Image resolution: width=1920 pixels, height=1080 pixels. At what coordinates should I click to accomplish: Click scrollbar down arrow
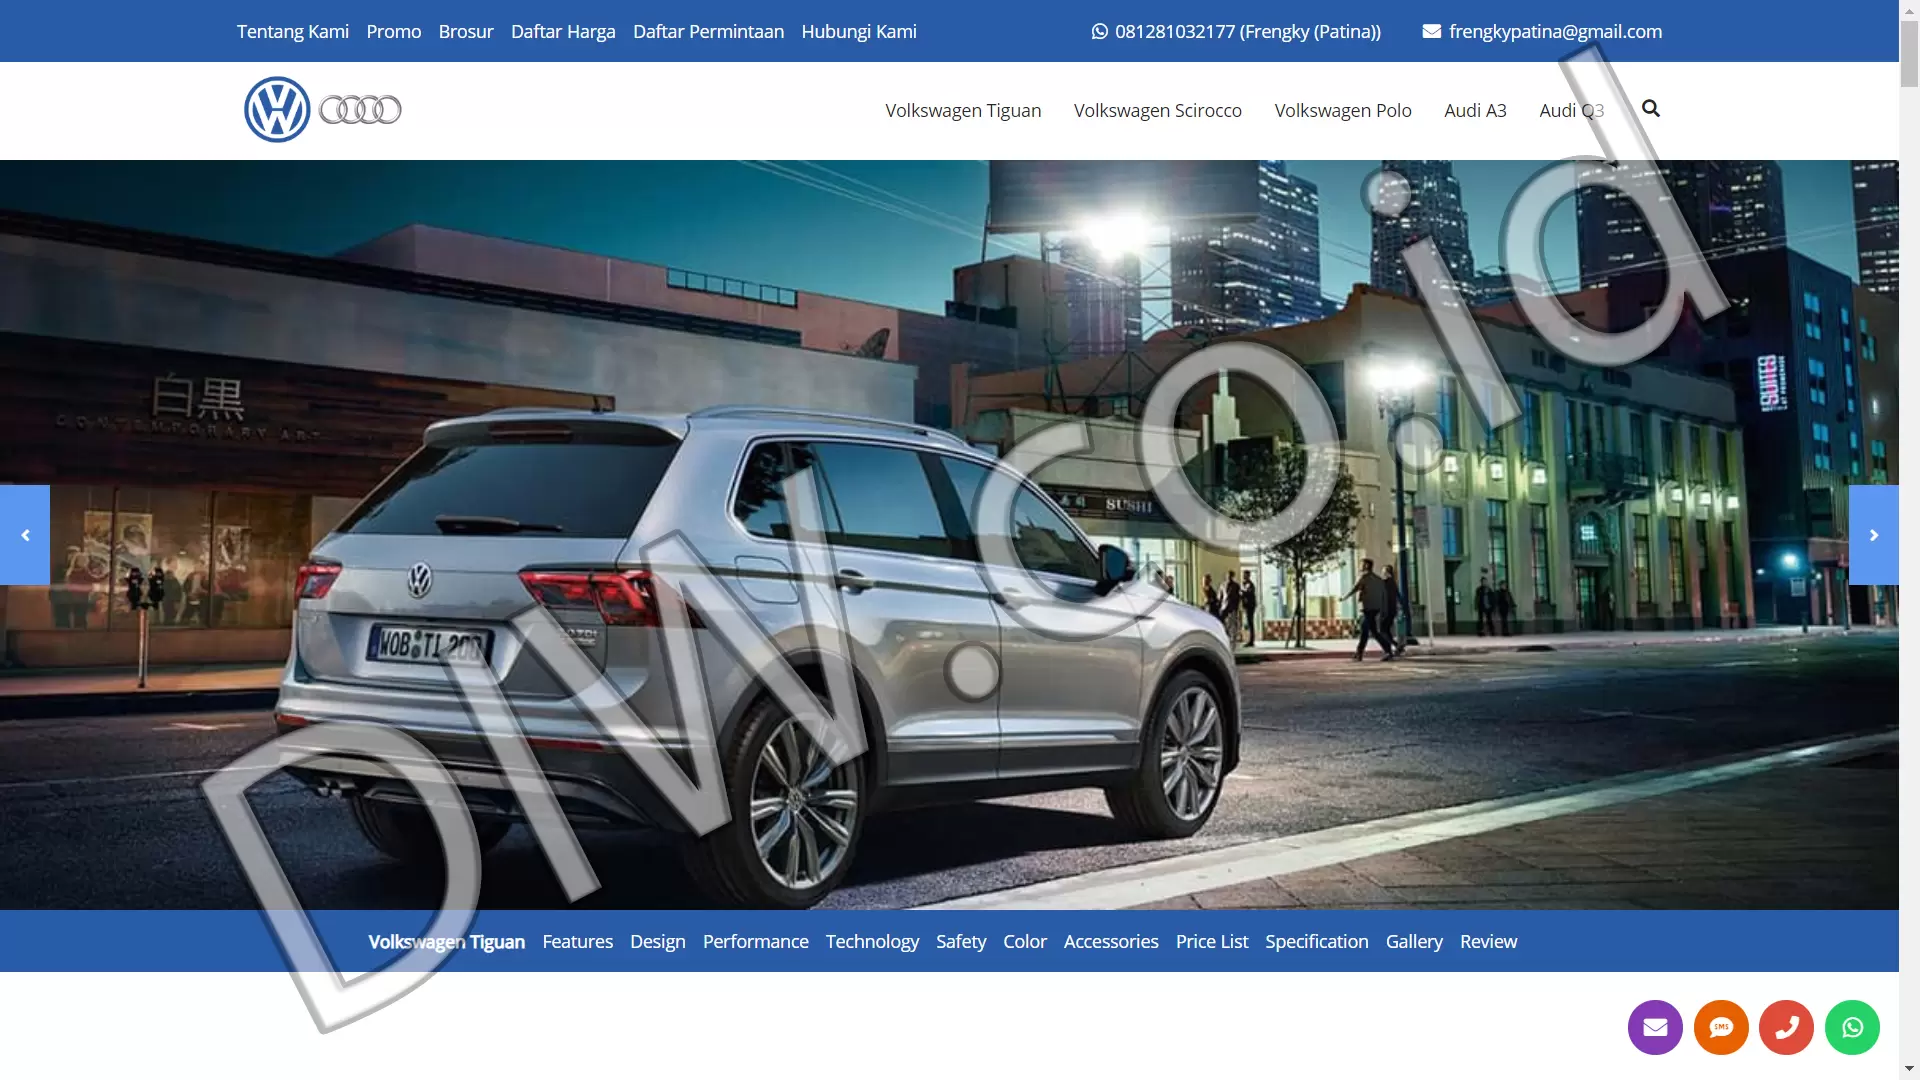point(1909,1070)
